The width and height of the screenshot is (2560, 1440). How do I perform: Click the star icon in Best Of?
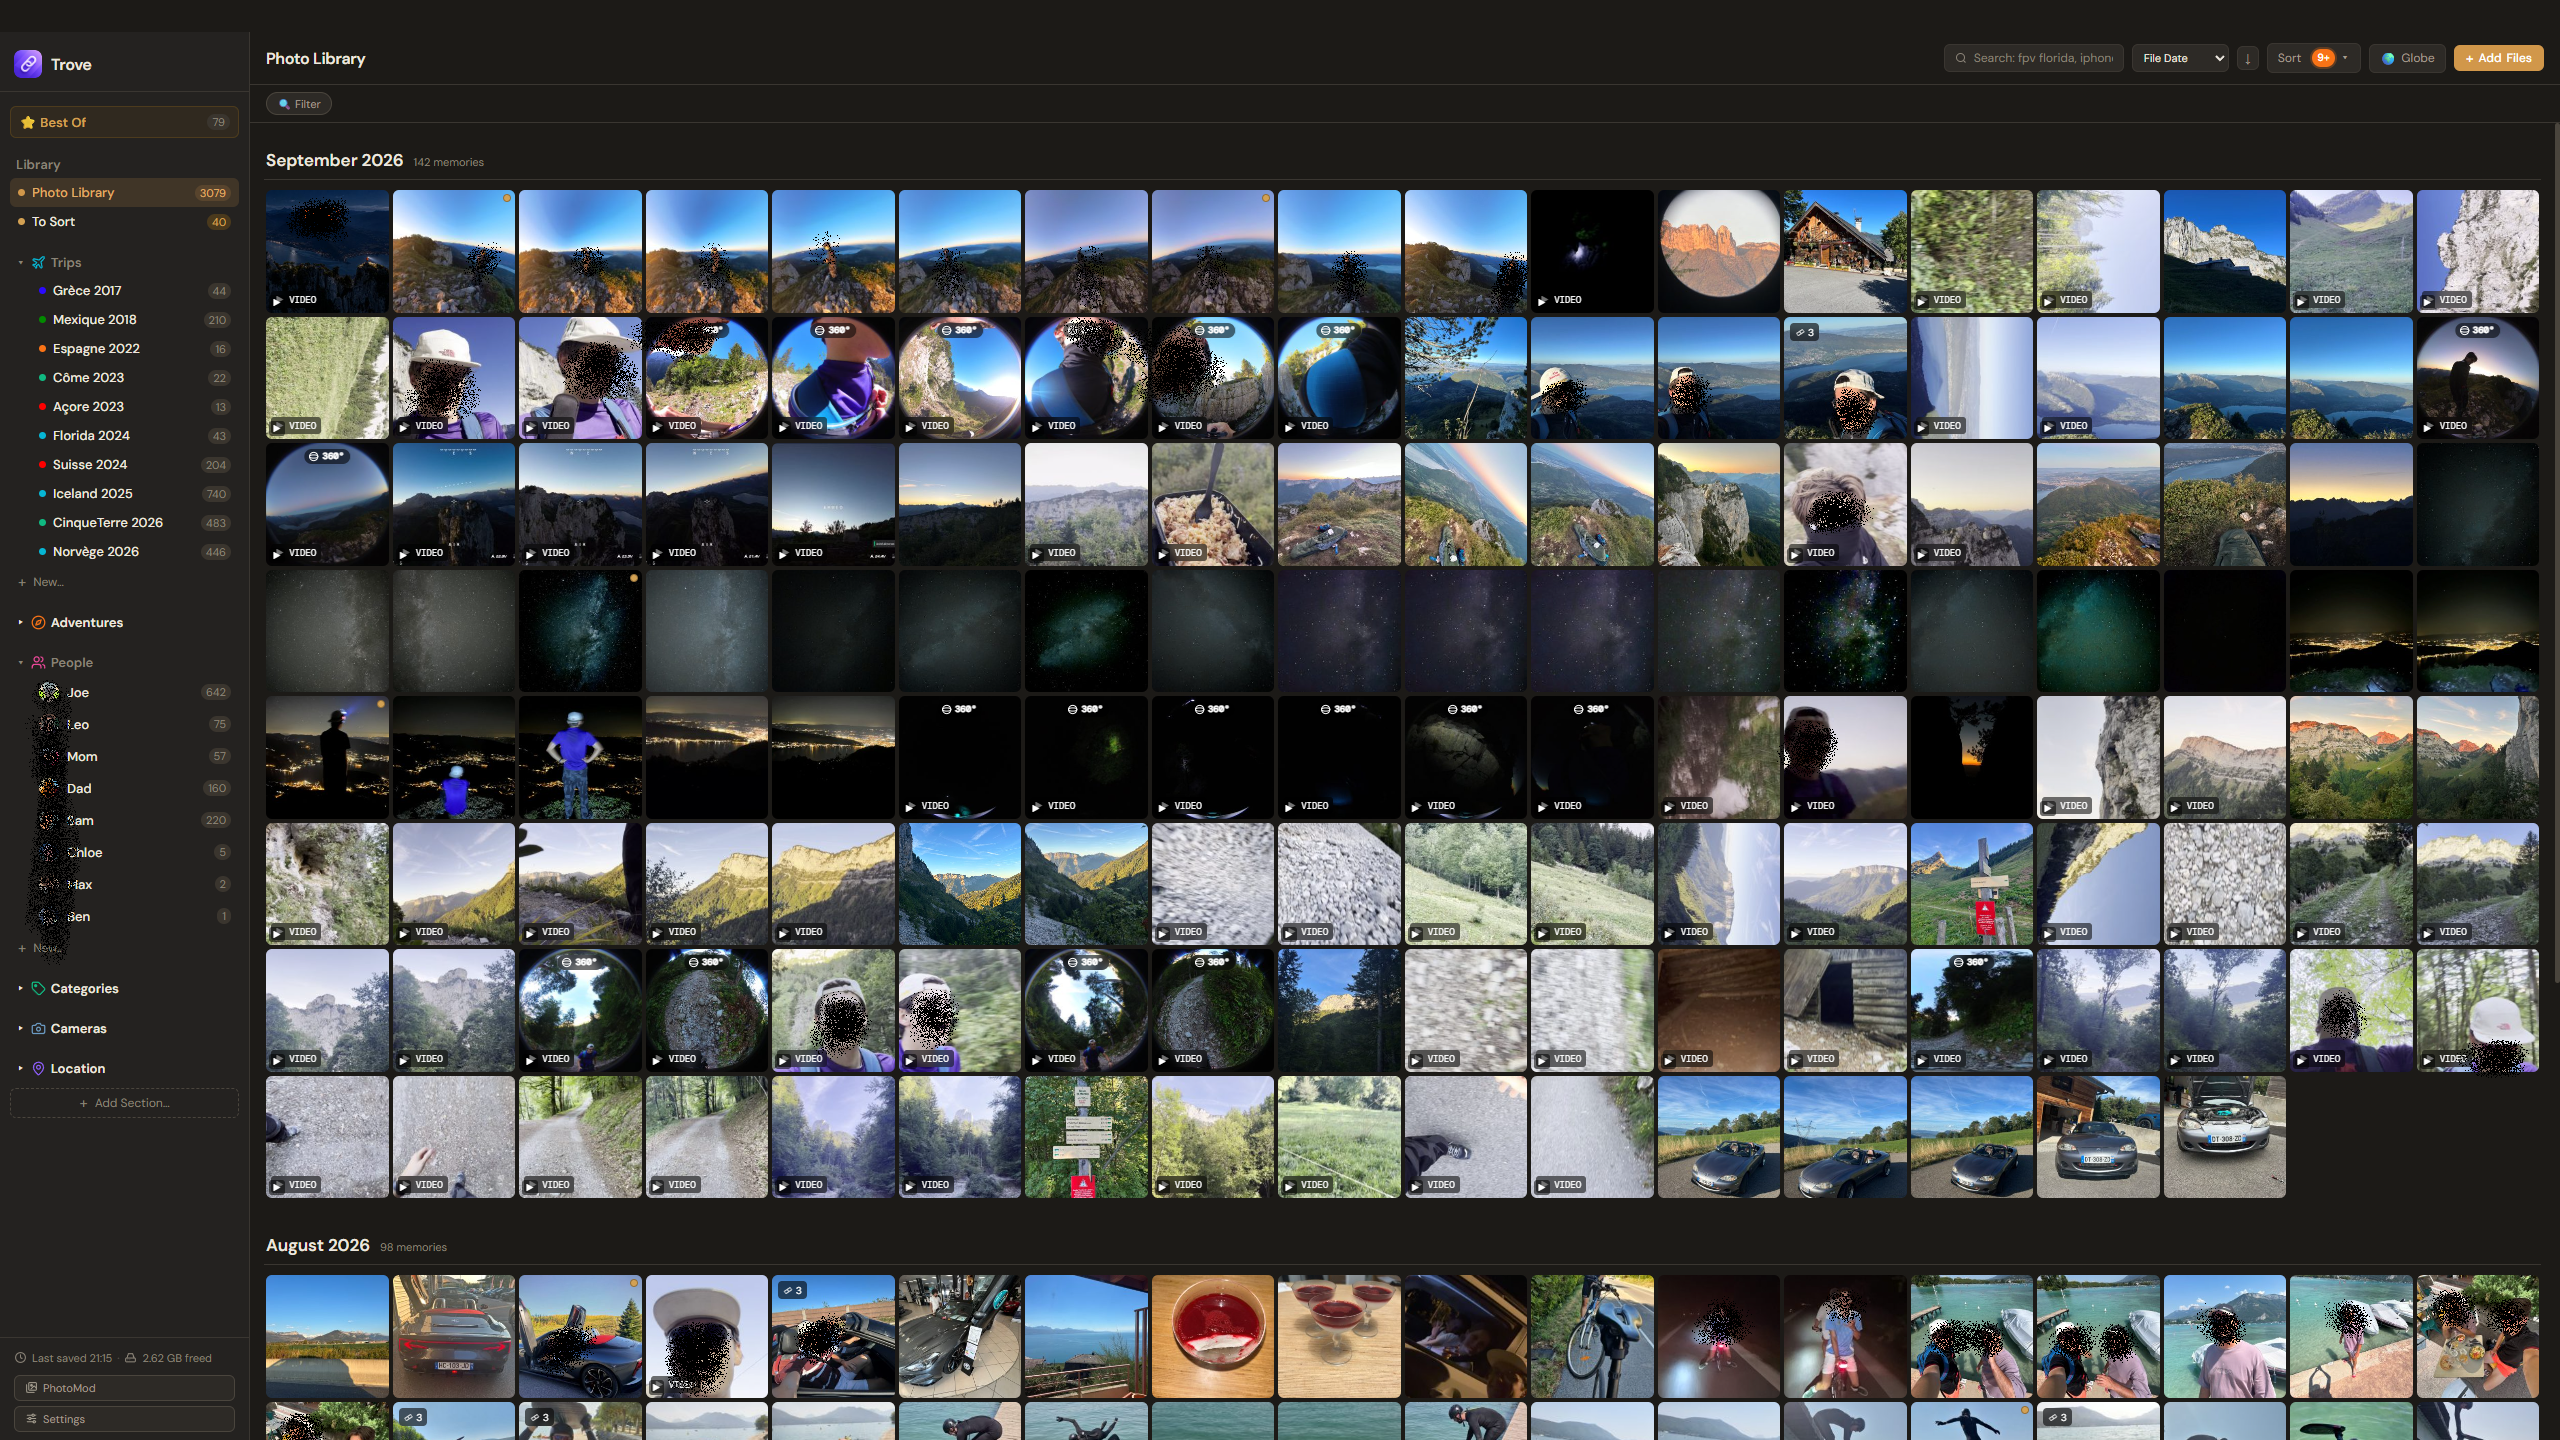tap(28, 122)
